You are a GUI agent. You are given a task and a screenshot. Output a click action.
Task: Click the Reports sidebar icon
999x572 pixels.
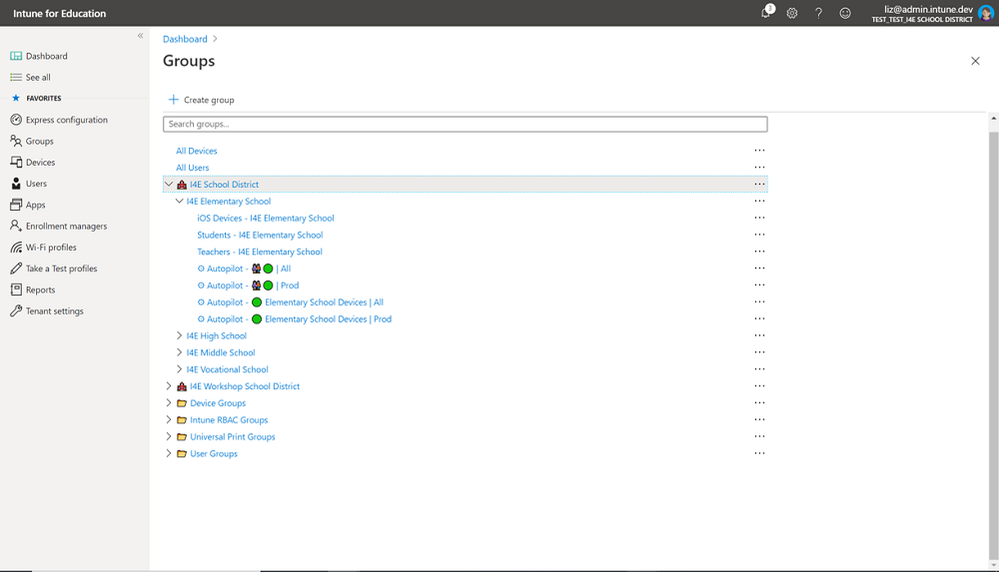(16, 290)
